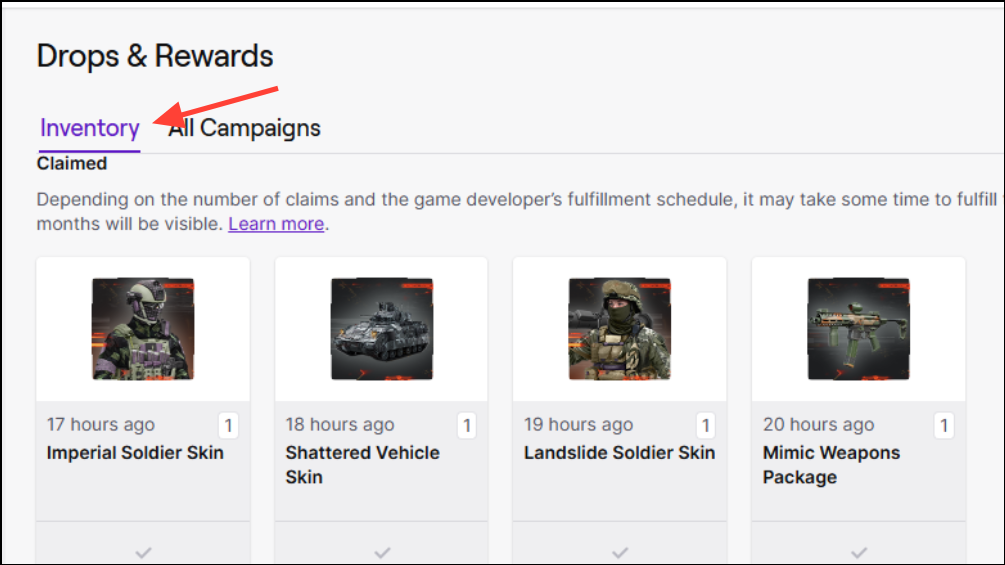This screenshot has width=1005, height=565.
Task: Click the Imperial Soldier Skin count badge
Action: [228, 426]
